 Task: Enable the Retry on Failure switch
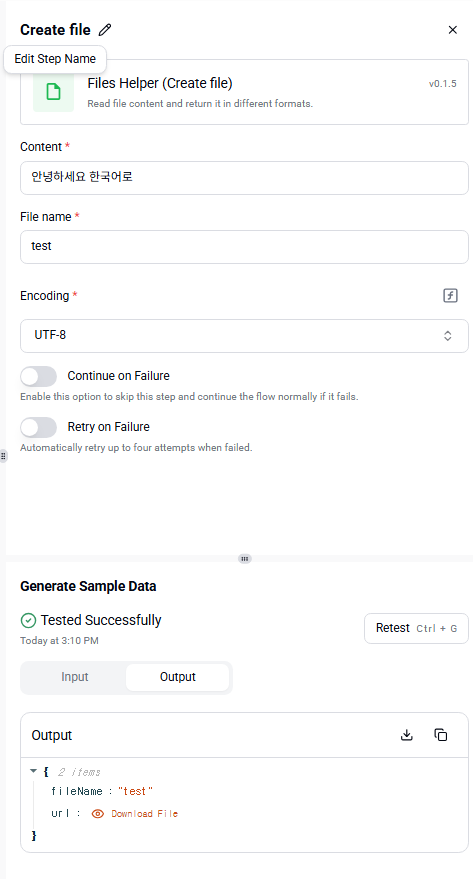tap(39, 427)
